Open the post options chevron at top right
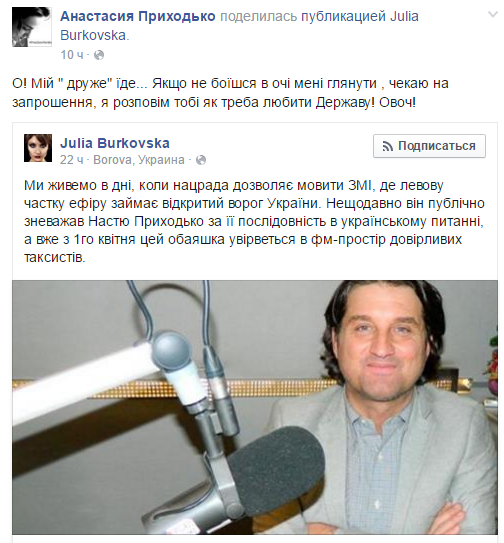 click(493, 15)
